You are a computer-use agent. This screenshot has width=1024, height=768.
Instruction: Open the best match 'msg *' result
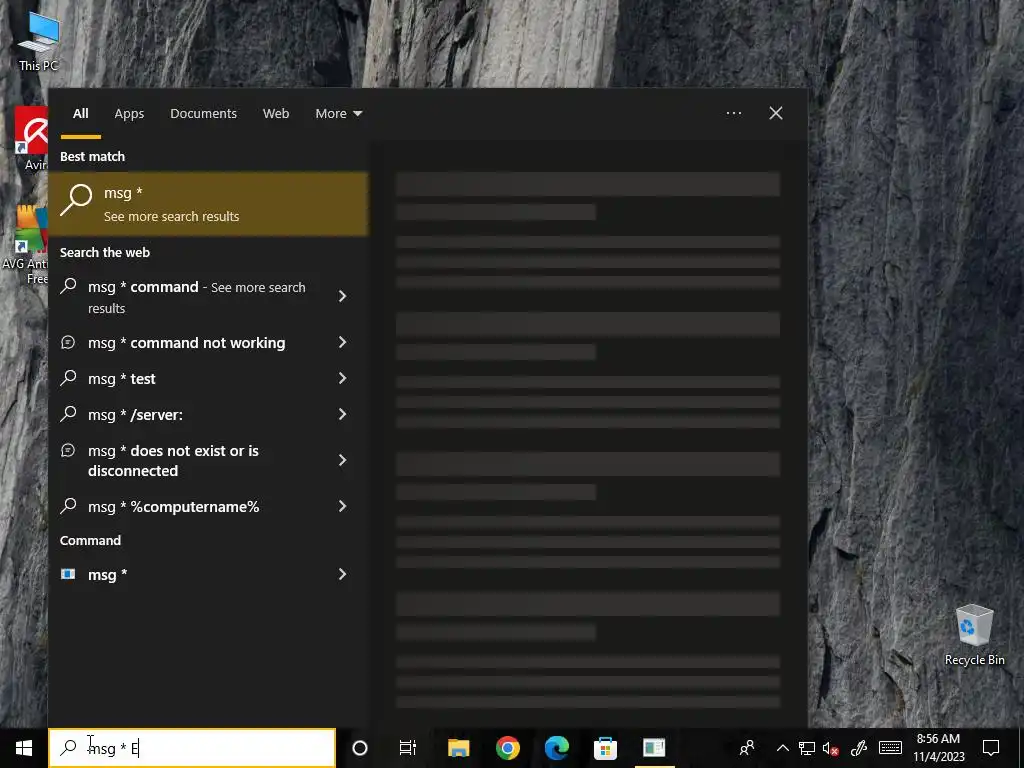click(x=208, y=204)
